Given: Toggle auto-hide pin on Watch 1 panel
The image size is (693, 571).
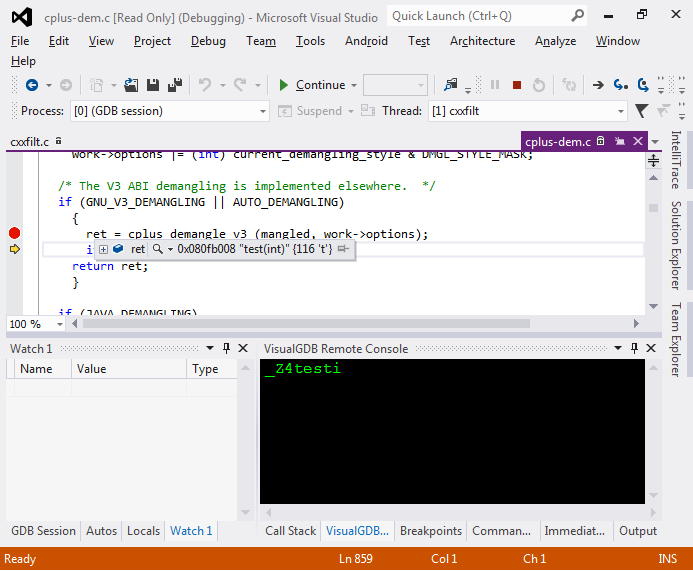Looking at the screenshot, I should click(227, 348).
